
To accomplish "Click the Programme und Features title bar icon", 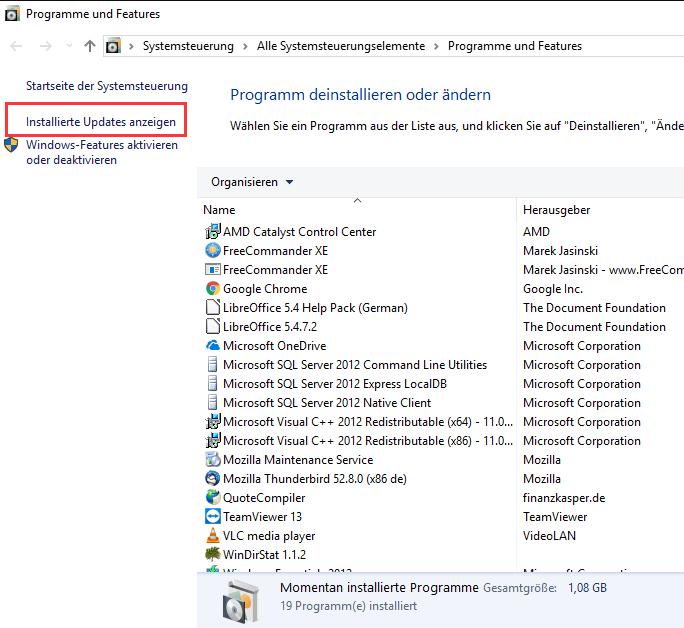I will click(12, 14).
